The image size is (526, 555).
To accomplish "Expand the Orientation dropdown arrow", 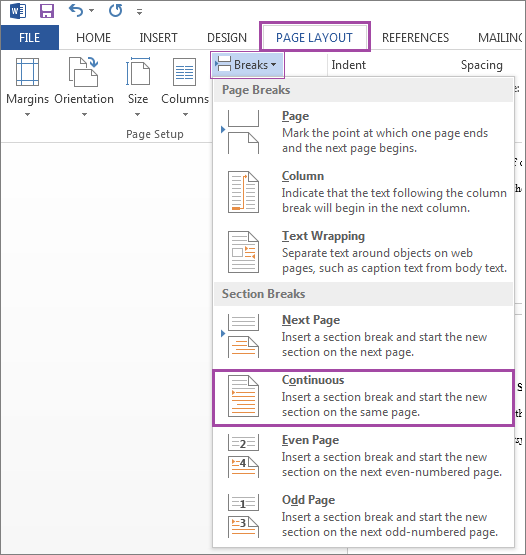I will [84, 115].
